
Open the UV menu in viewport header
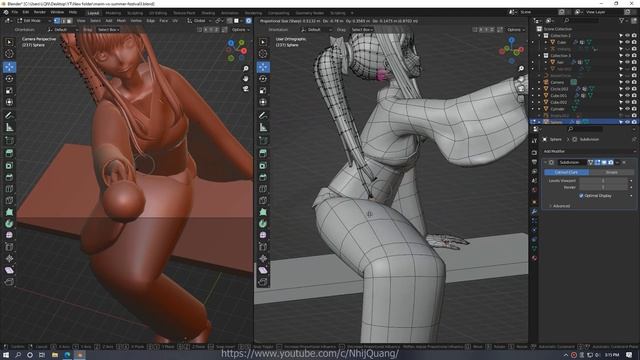(175, 20)
